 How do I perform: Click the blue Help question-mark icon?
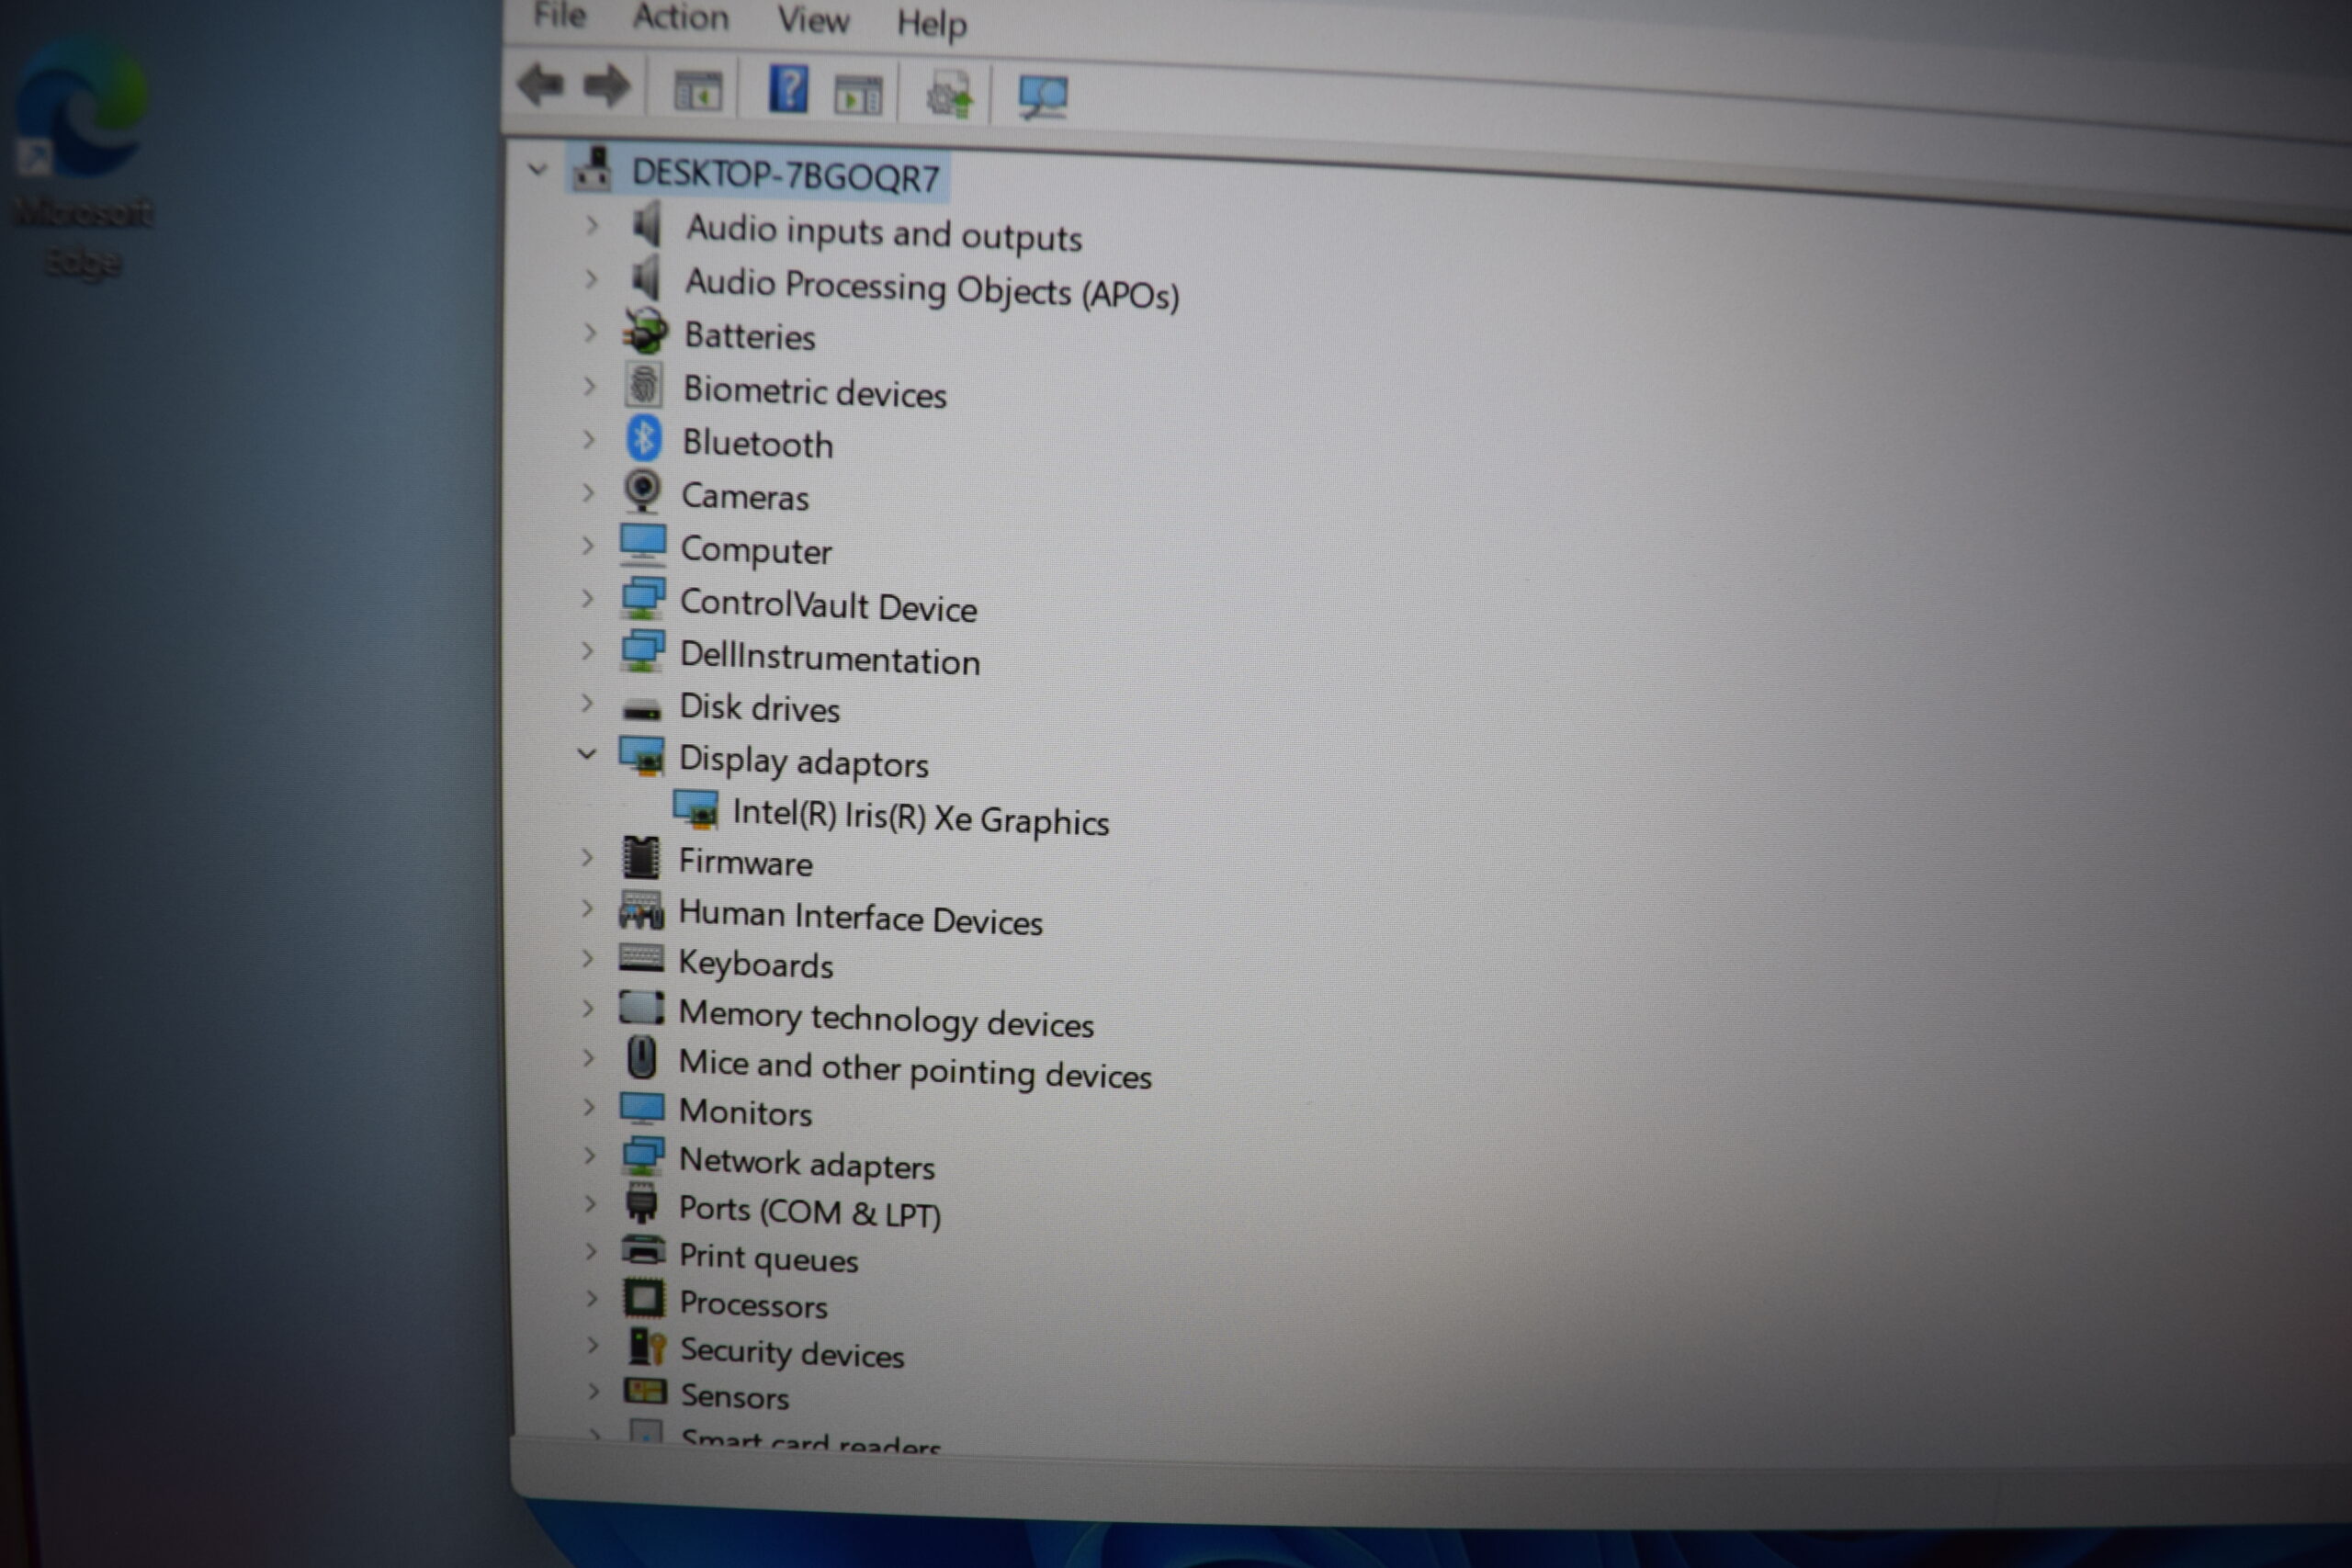[x=788, y=88]
